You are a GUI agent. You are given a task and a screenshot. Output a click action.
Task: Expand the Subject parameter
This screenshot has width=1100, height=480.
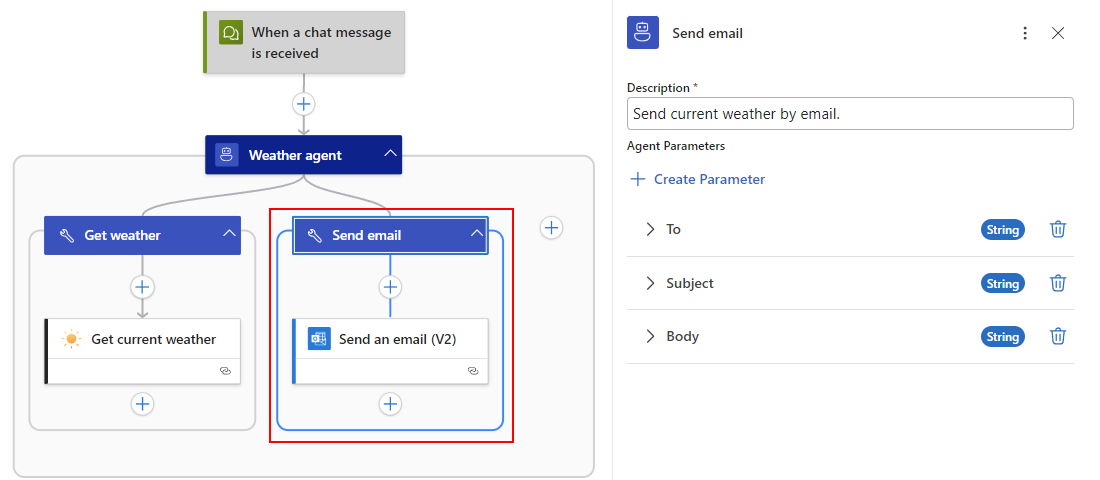coord(650,283)
